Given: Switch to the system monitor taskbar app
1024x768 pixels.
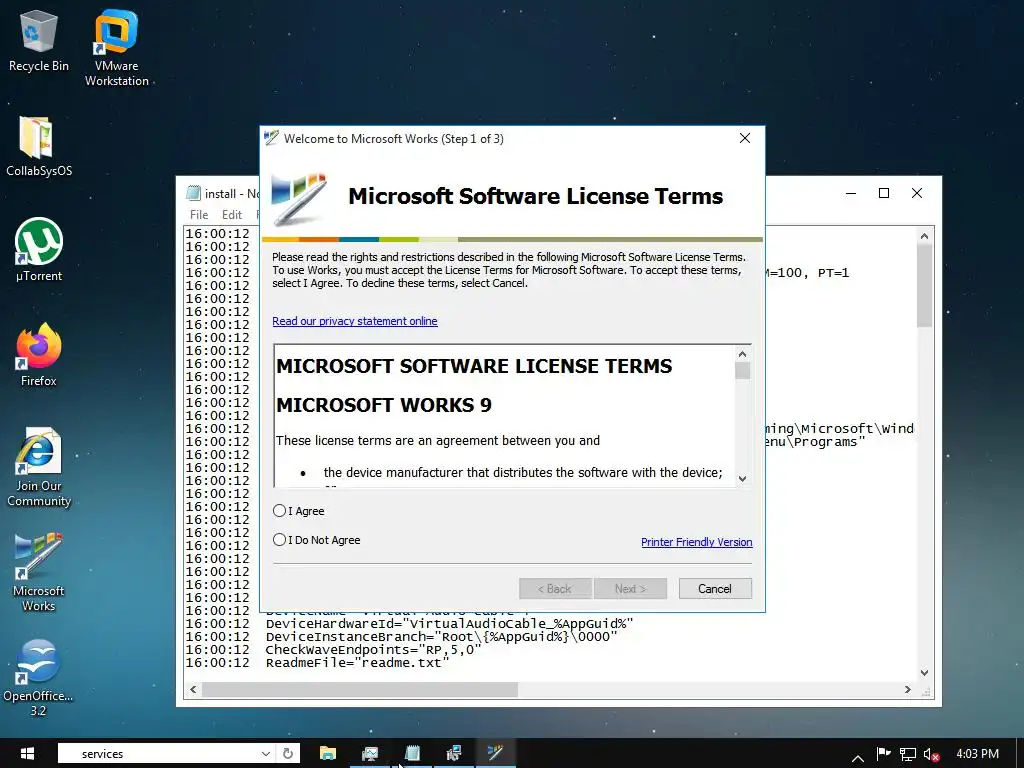Looking at the screenshot, I should tap(370, 754).
